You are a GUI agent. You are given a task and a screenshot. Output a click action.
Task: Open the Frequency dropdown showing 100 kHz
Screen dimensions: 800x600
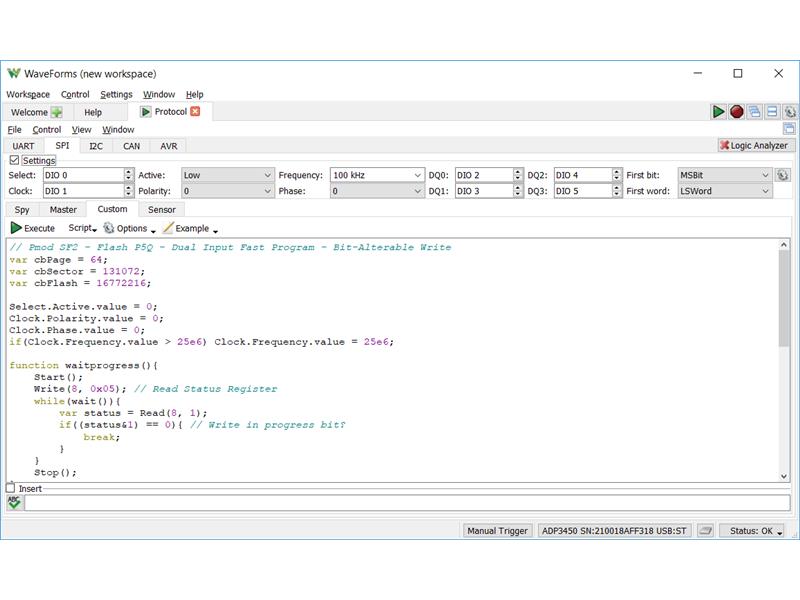click(x=377, y=175)
